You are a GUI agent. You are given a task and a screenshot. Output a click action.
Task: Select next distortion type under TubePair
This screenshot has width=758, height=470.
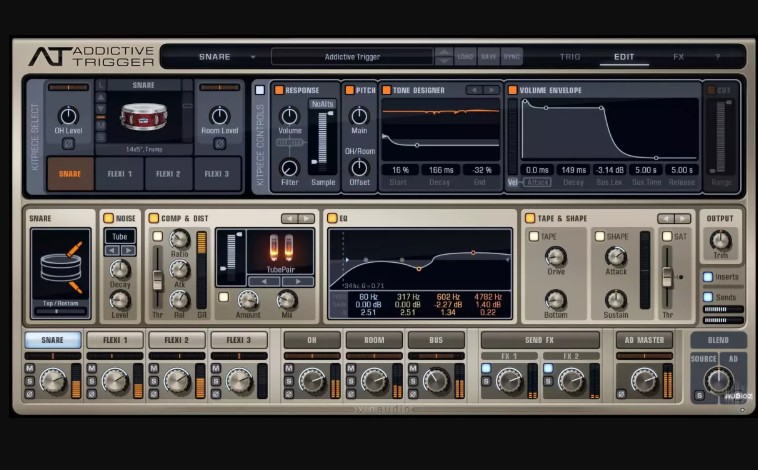coord(298,281)
